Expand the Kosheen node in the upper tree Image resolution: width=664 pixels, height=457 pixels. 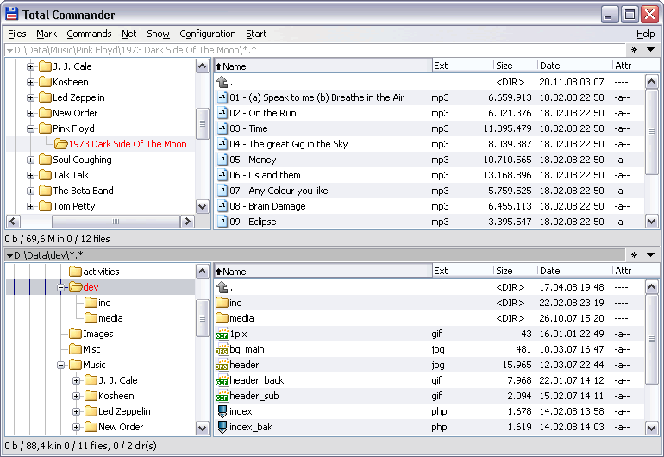30,82
